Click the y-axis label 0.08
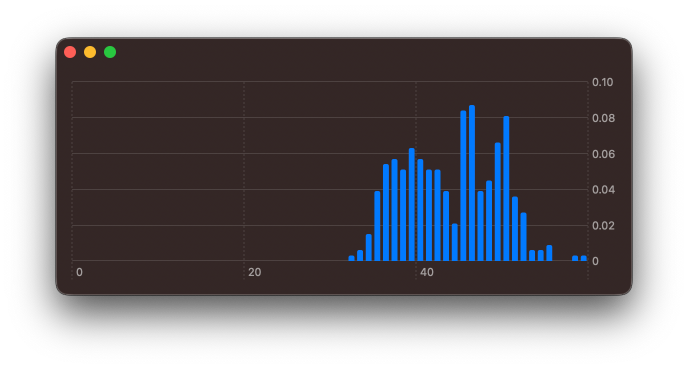This screenshot has width=688, height=369. pyautogui.click(x=603, y=118)
